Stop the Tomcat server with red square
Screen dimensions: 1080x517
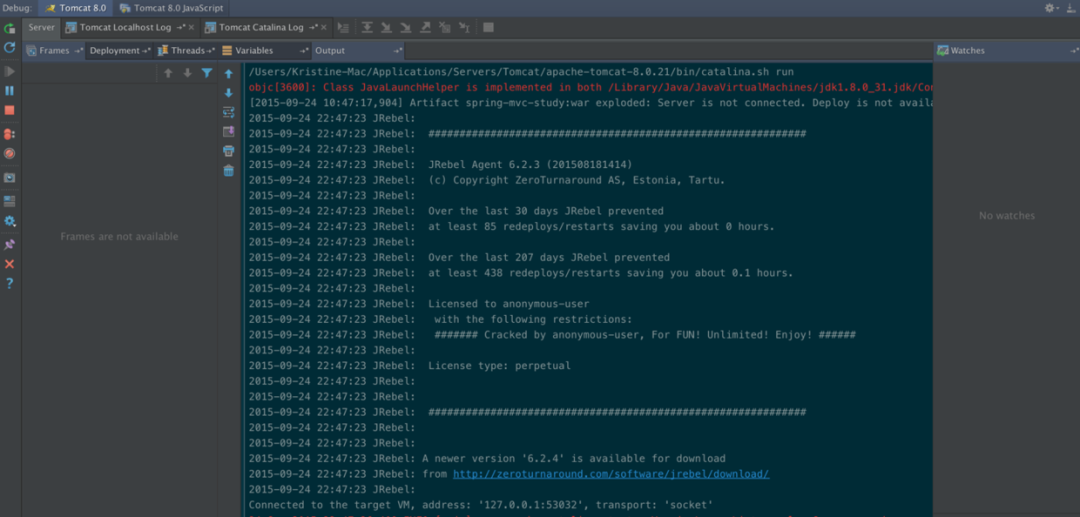pyautogui.click(x=9, y=110)
